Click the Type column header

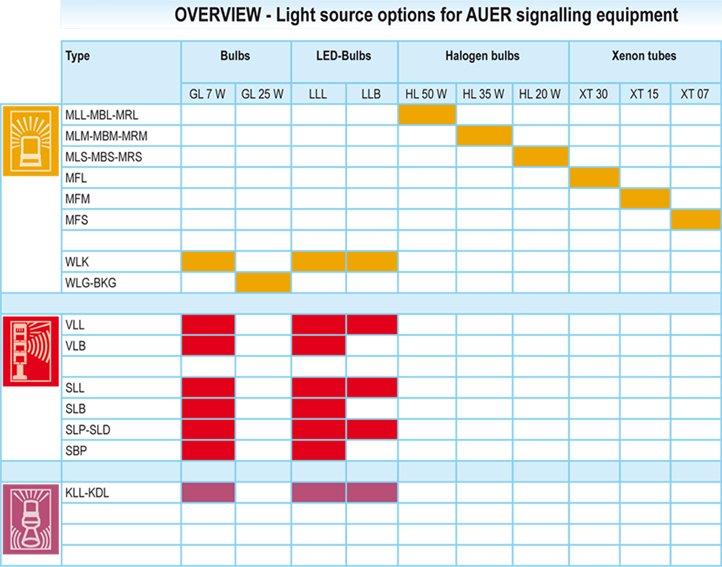[78, 56]
